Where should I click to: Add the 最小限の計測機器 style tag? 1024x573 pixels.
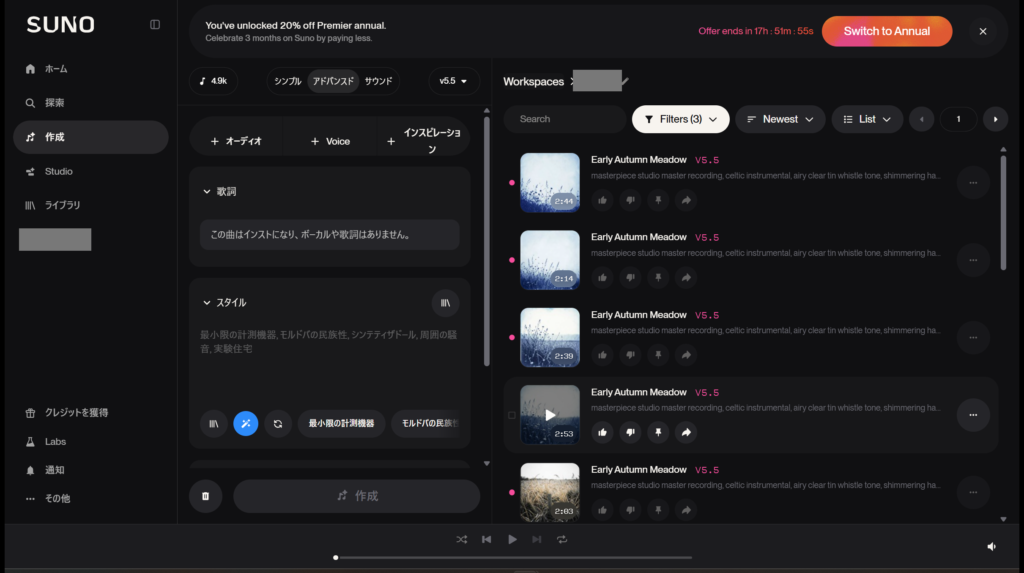pos(342,423)
